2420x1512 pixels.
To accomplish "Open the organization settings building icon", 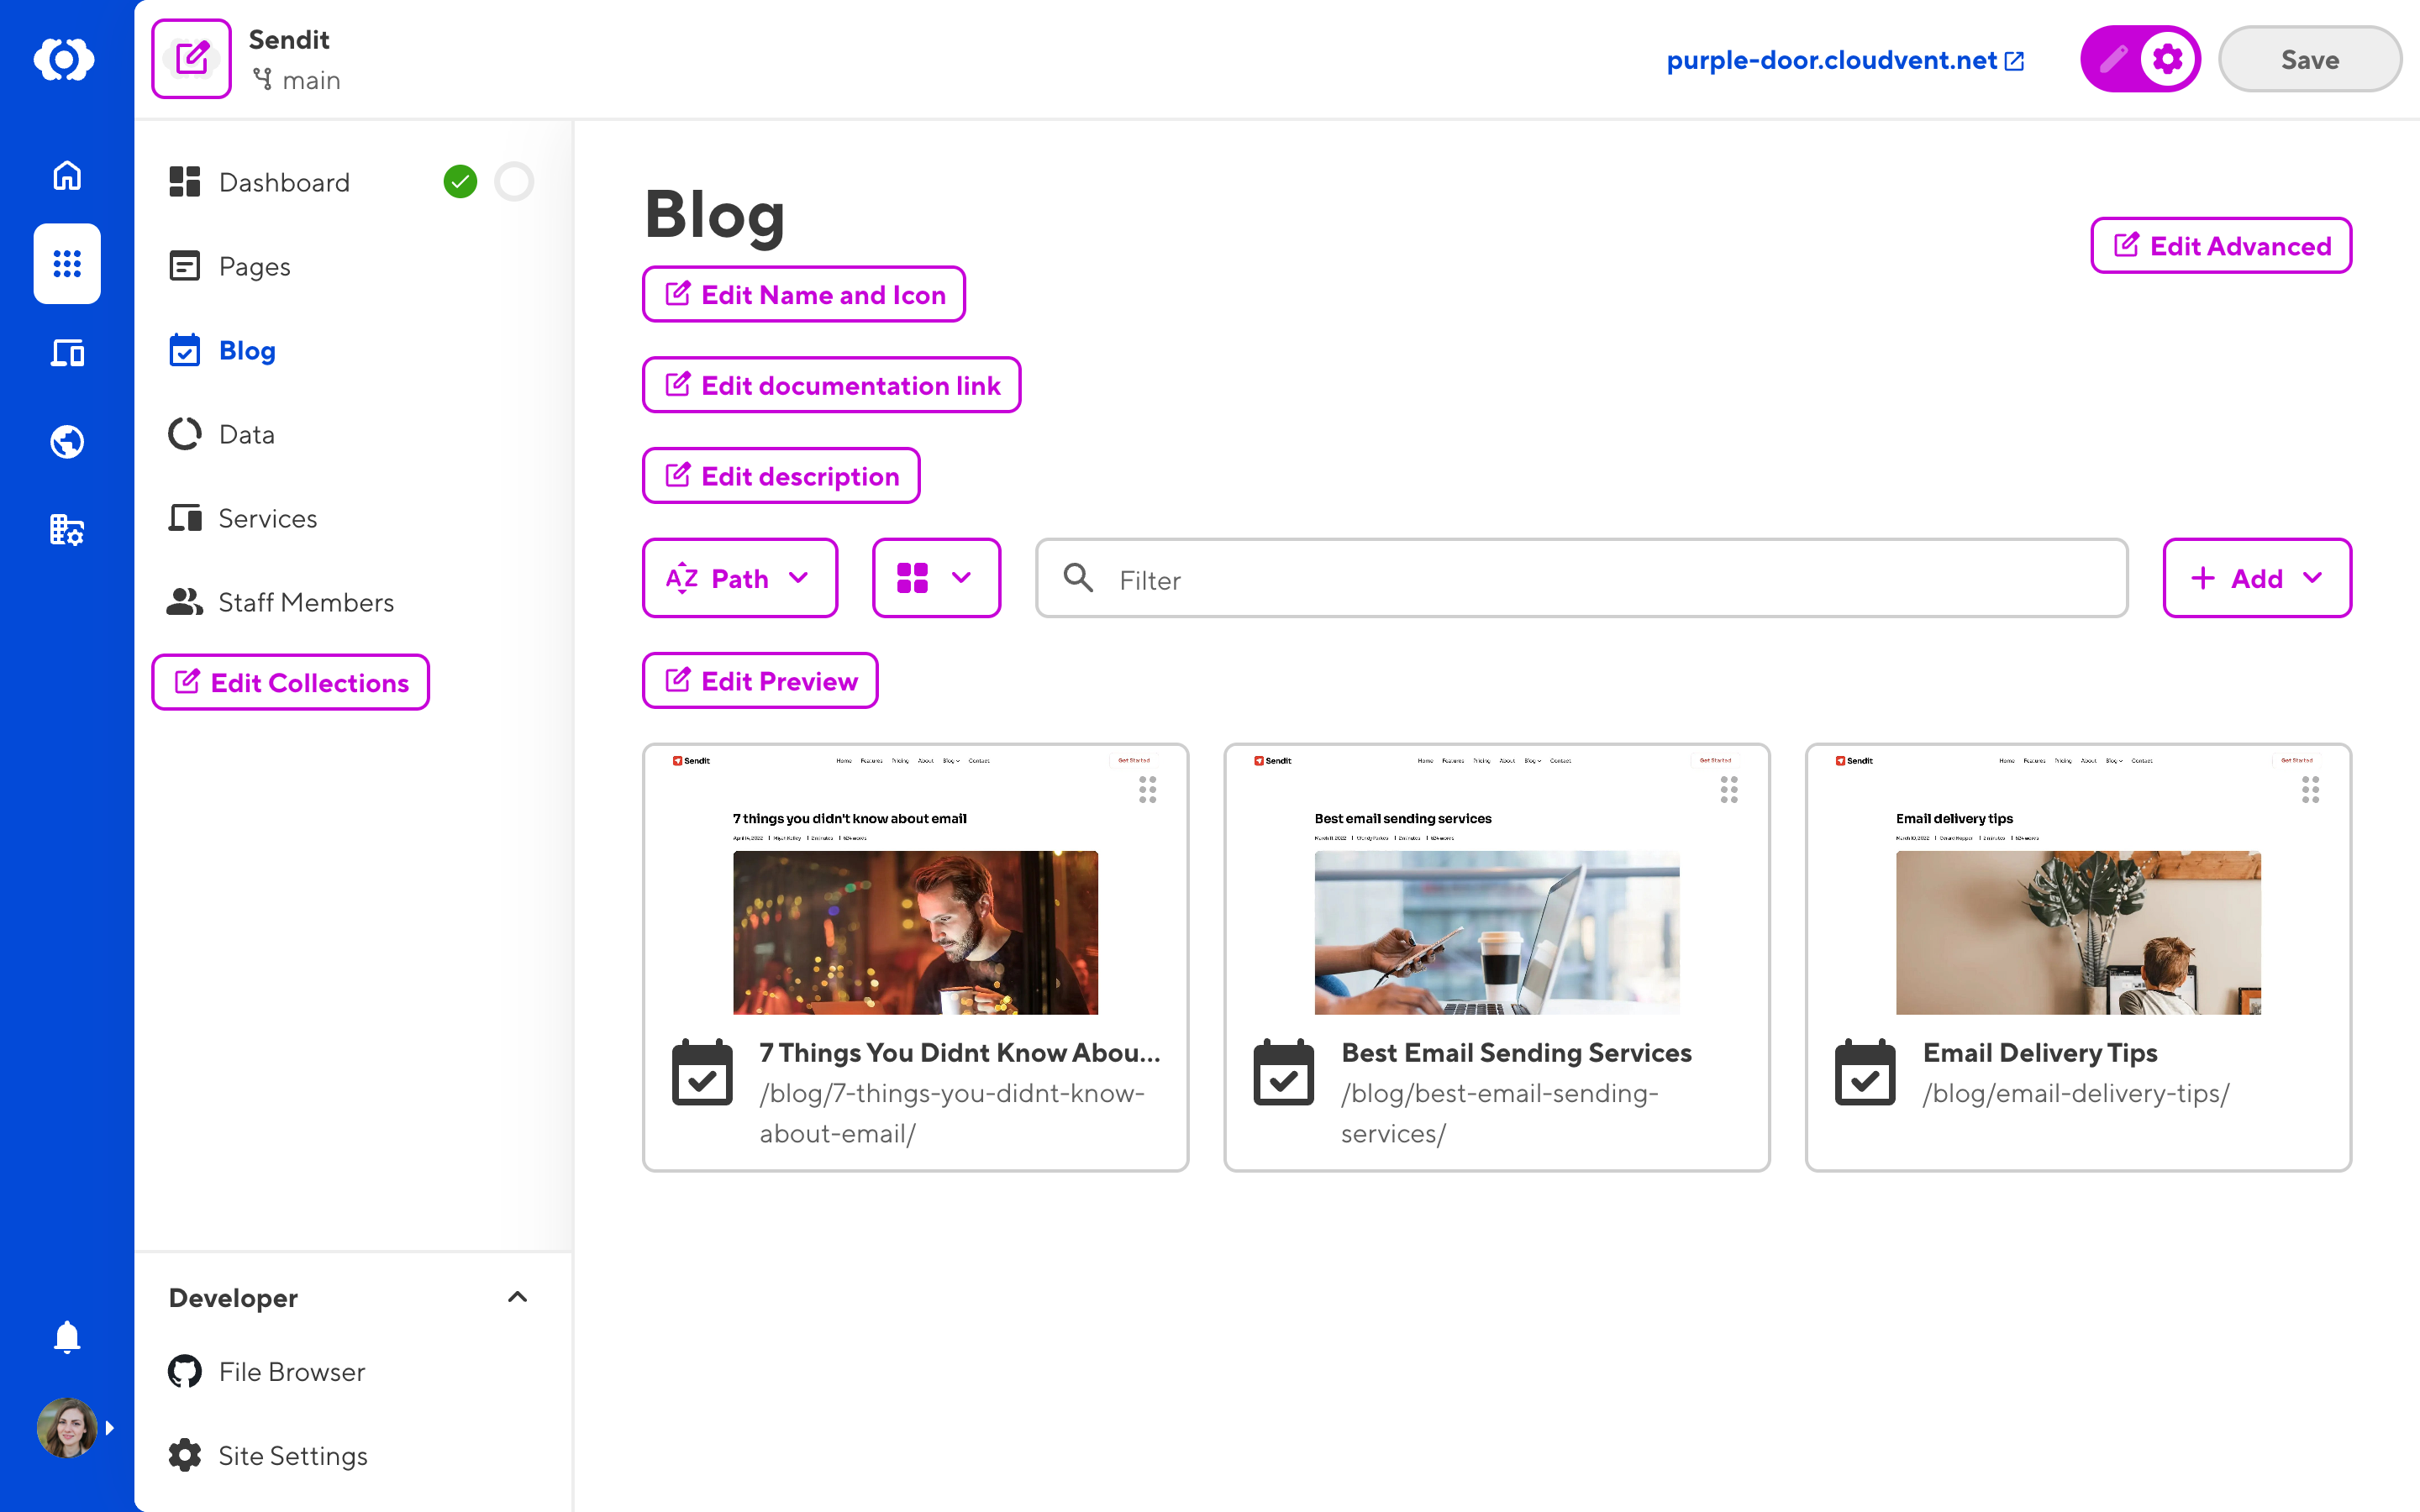I will tap(67, 529).
